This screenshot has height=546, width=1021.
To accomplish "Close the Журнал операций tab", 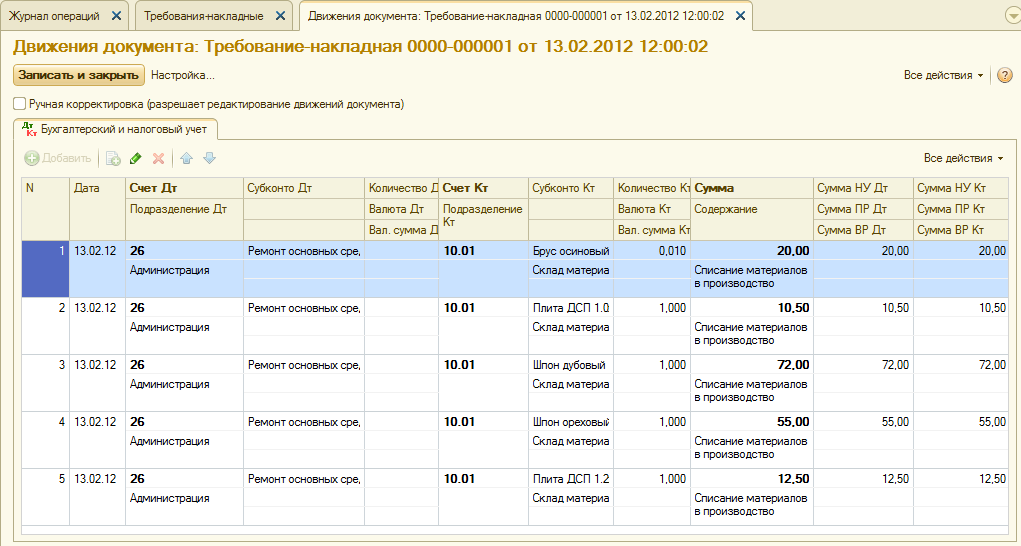I will coord(116,16).
